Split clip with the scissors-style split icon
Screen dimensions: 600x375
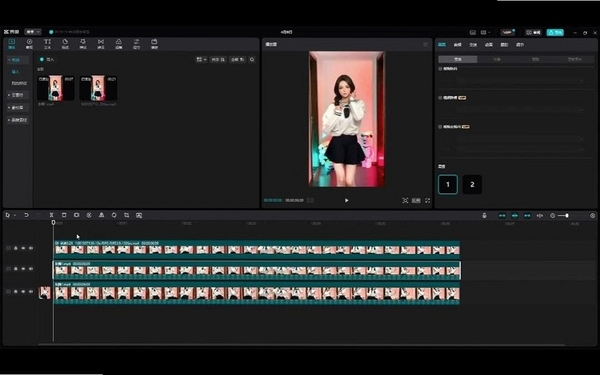pos(51,215)
